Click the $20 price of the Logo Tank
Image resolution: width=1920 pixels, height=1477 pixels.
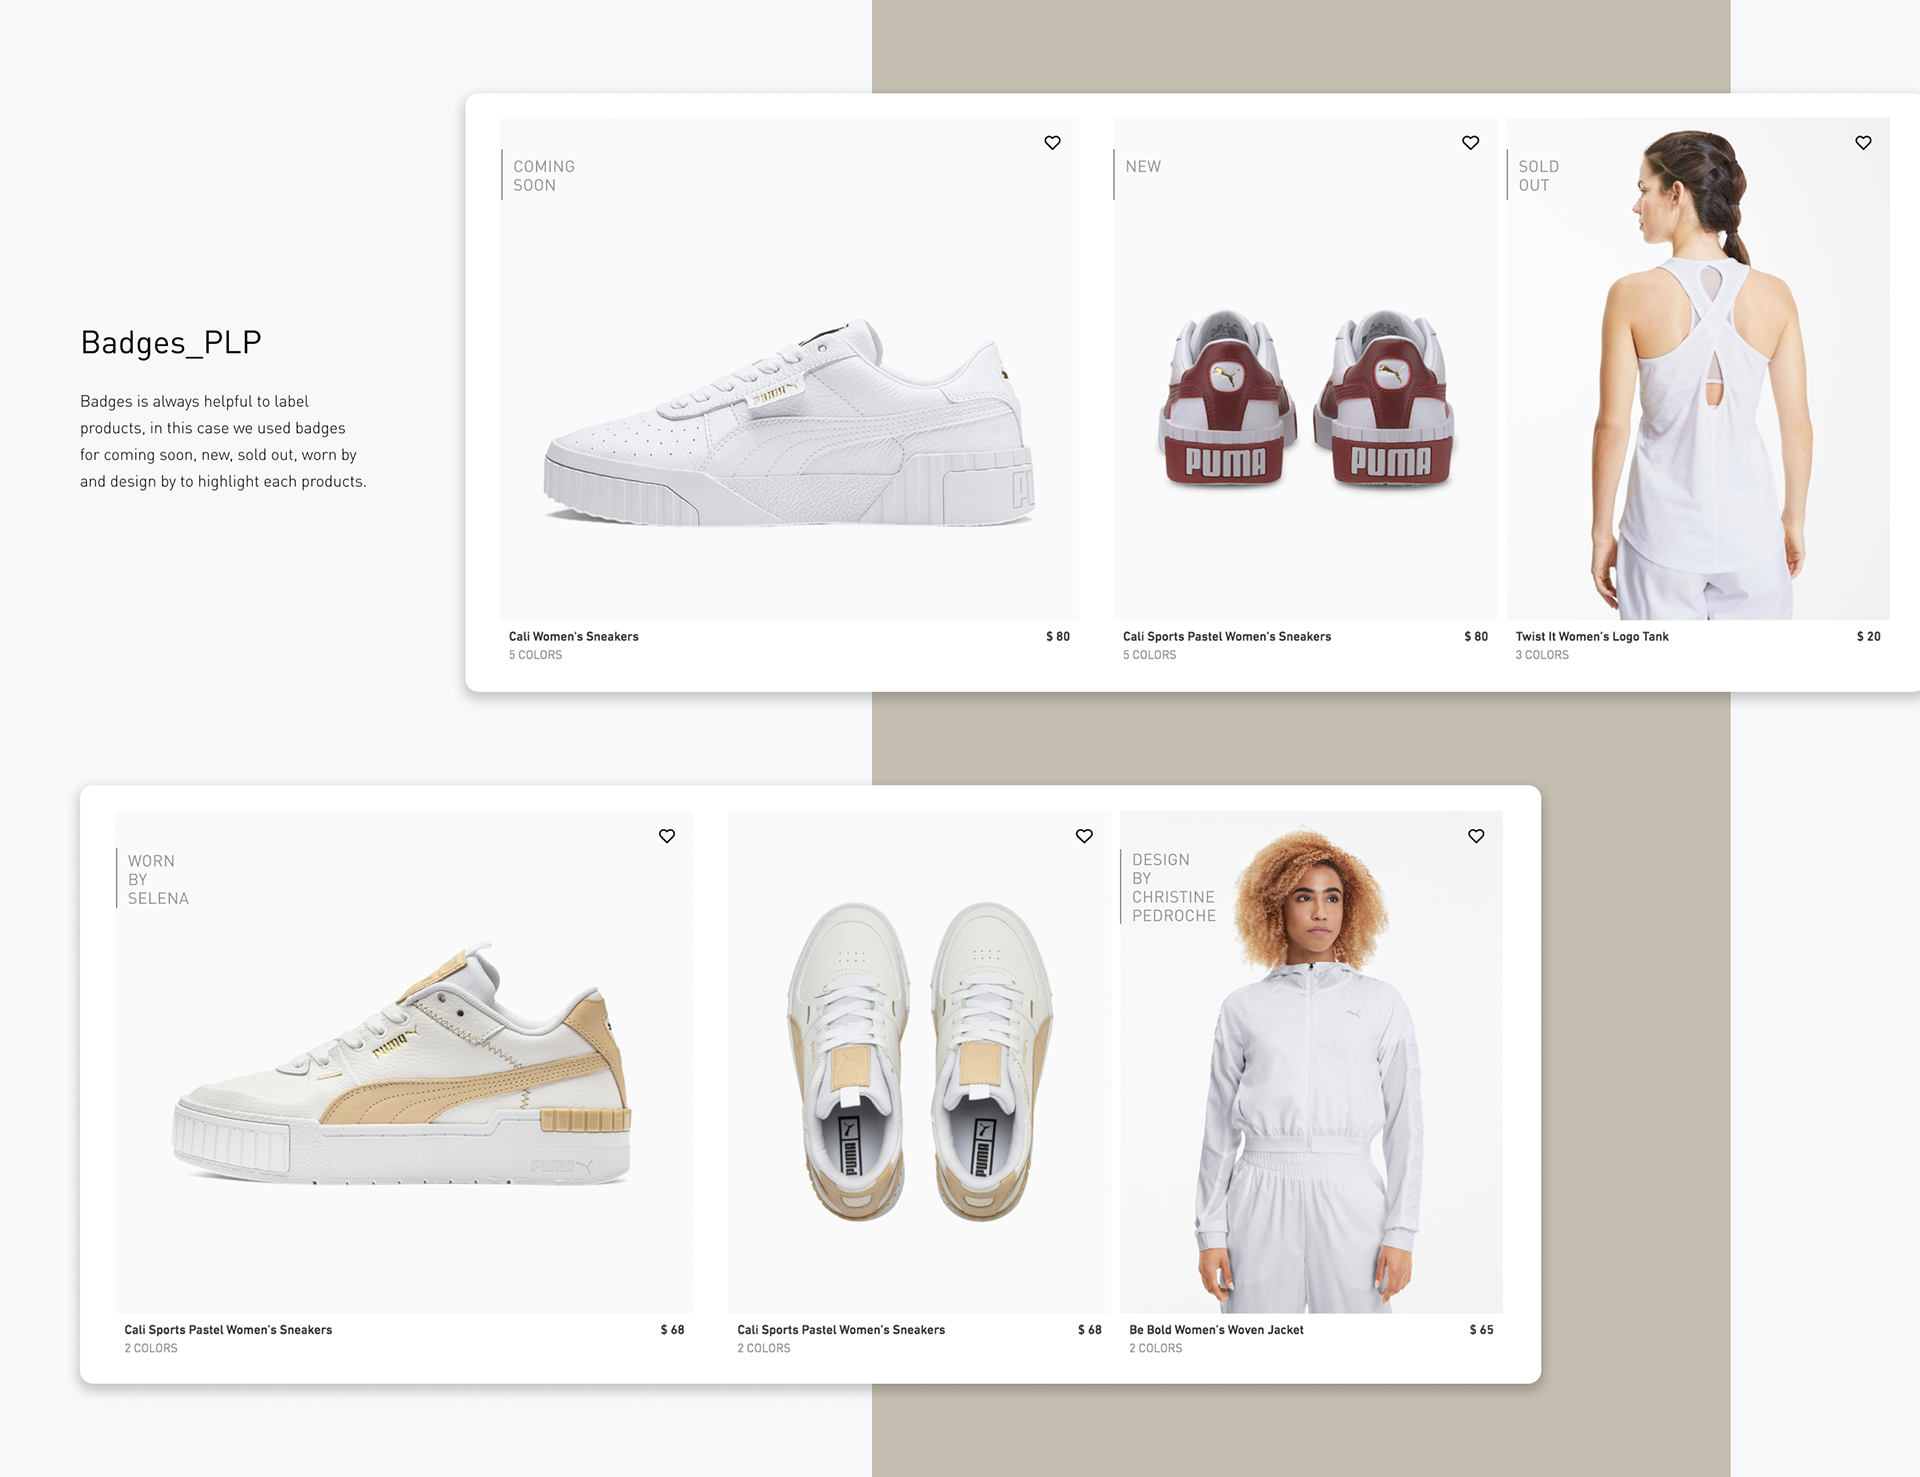1868,636
